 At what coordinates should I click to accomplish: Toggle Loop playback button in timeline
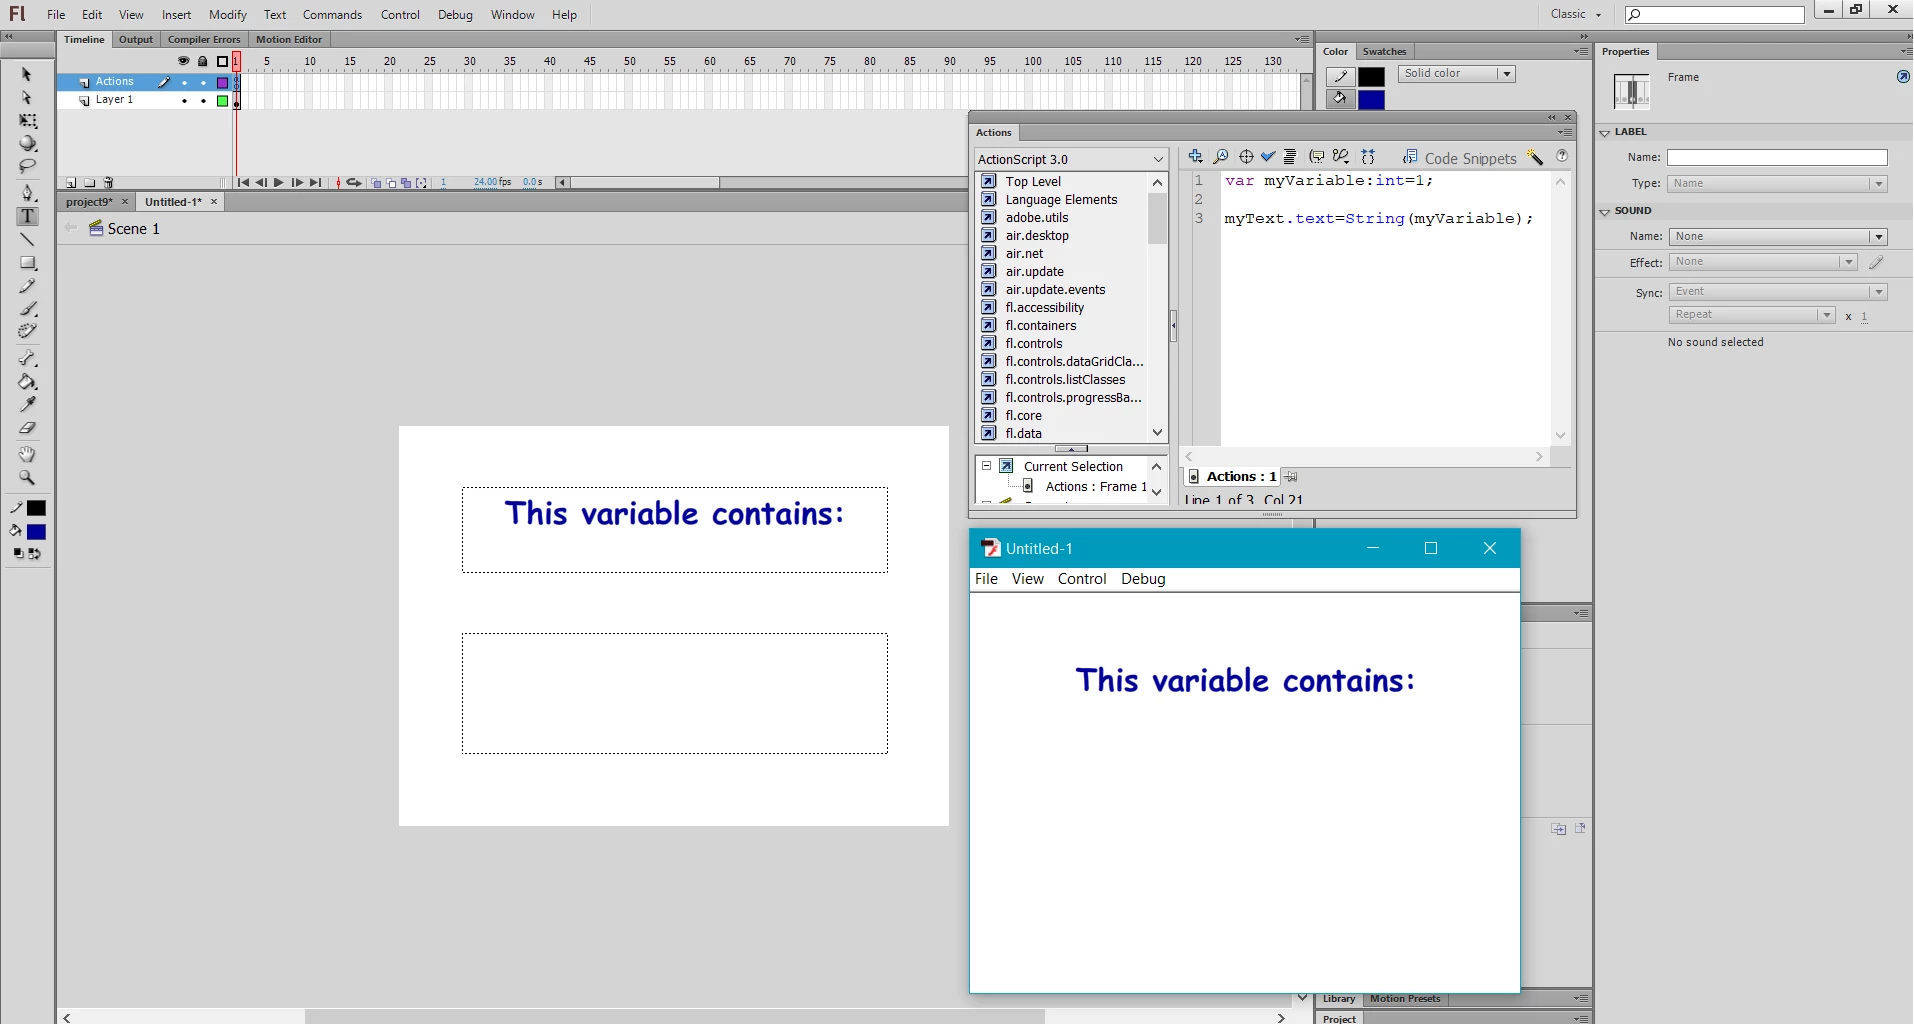pos(354,183)
